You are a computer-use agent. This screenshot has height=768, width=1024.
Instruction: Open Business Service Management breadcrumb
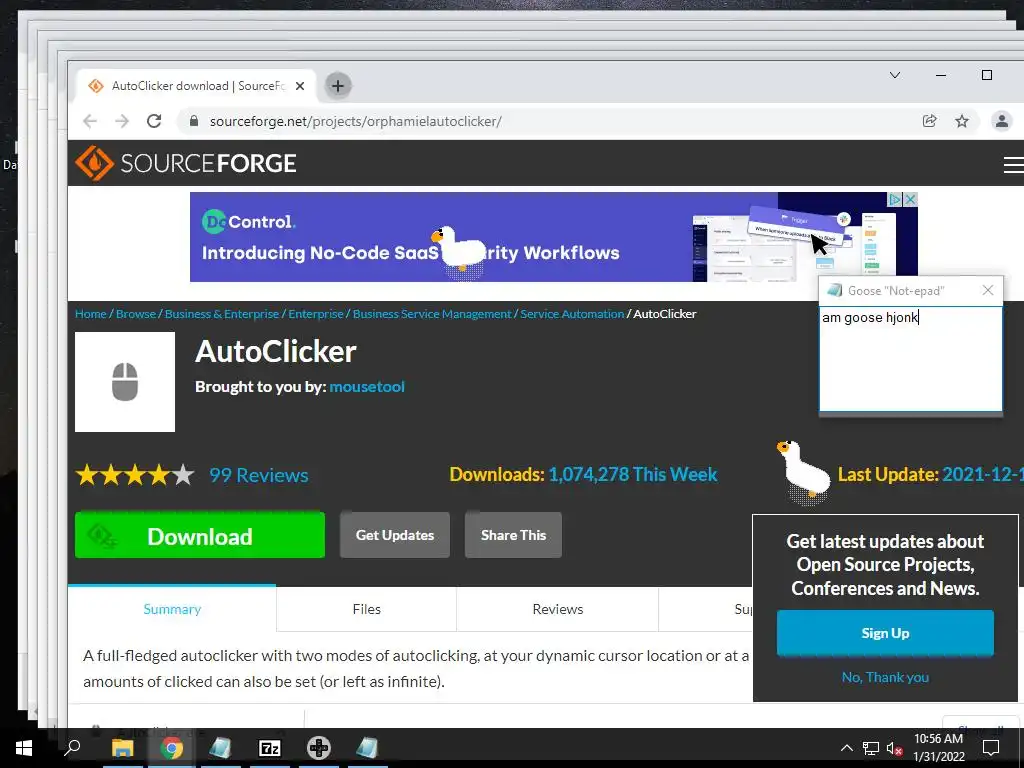(x=432, y=314)
